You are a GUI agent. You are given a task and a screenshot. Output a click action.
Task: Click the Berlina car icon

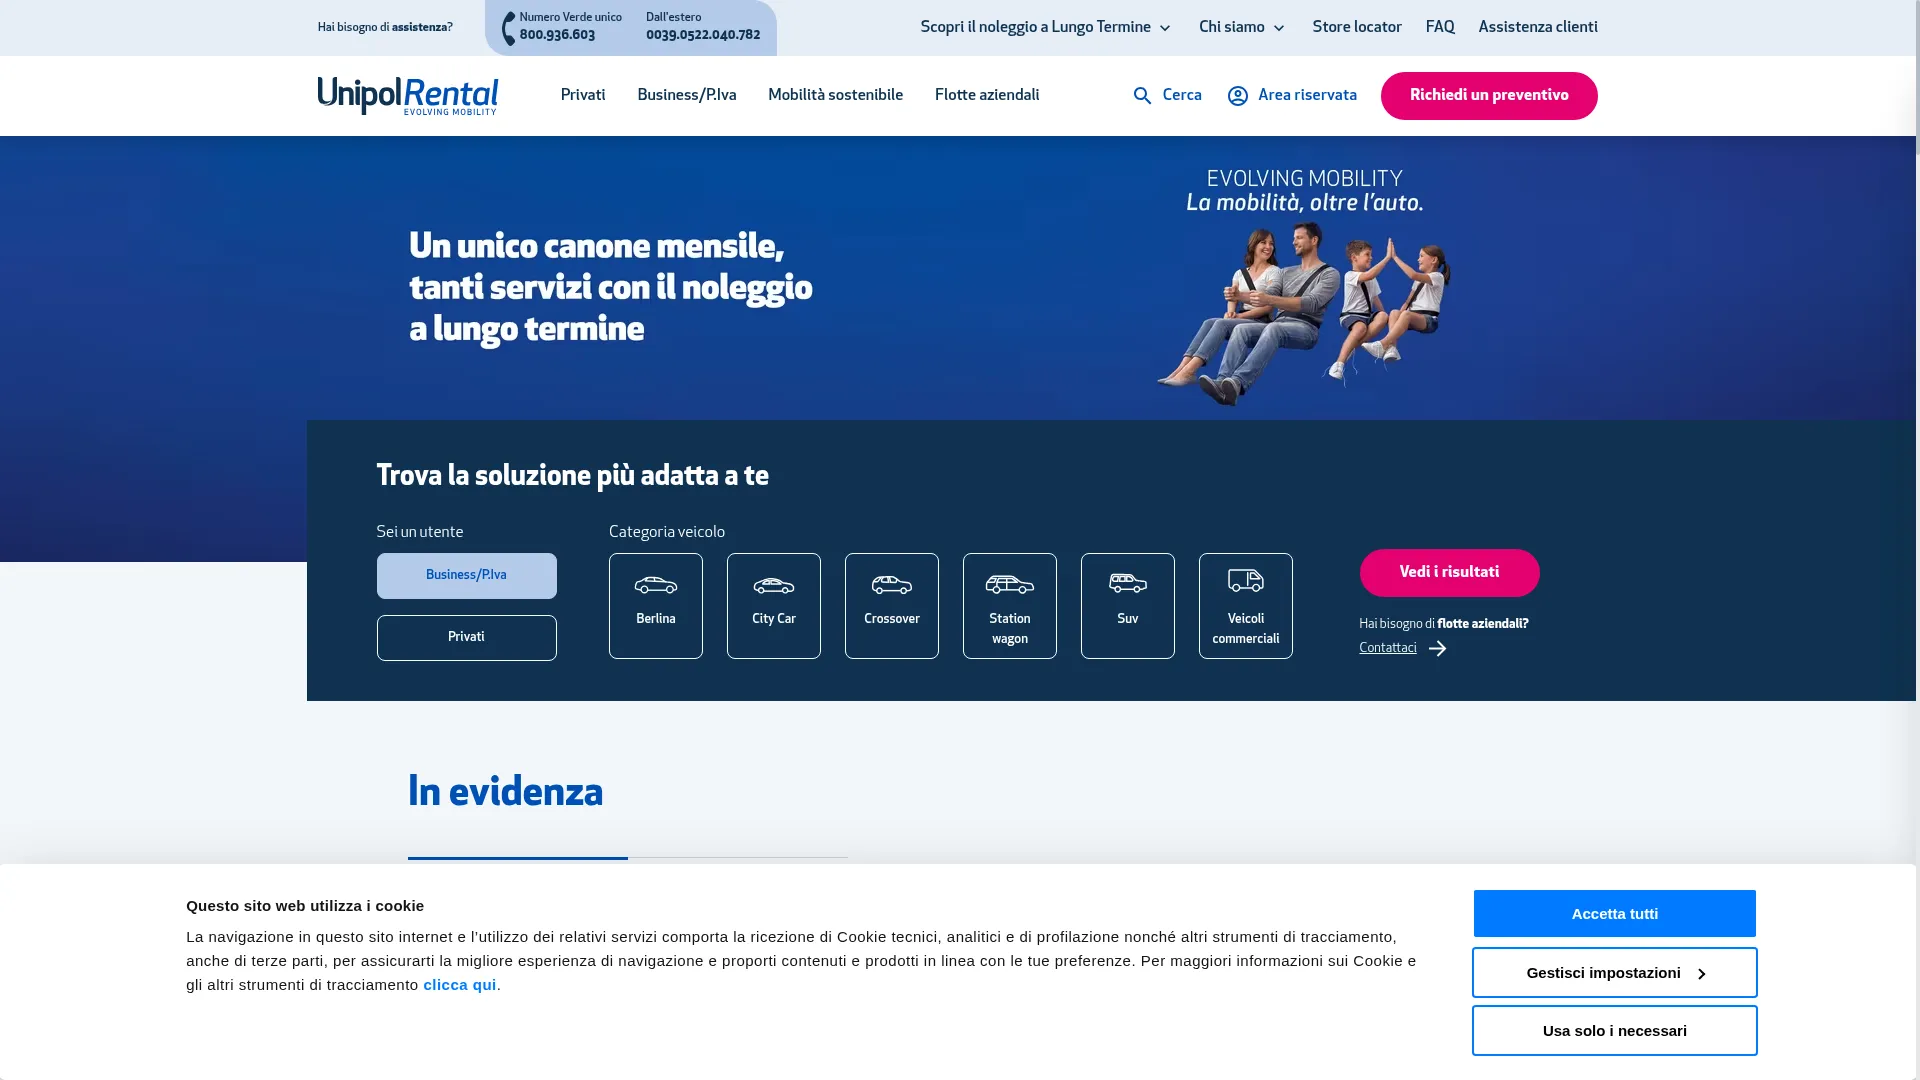656,585
